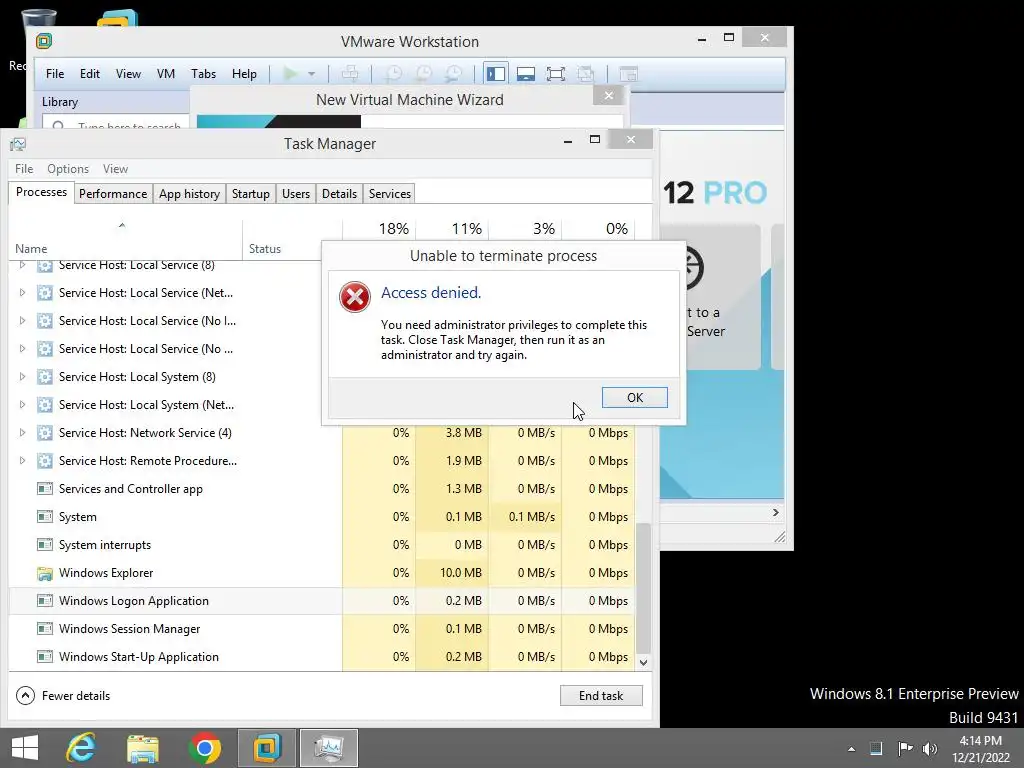Image resolution: width=1024 pixels, height=768 pixels.
Task: Open the Users tab
Action: 296,193
